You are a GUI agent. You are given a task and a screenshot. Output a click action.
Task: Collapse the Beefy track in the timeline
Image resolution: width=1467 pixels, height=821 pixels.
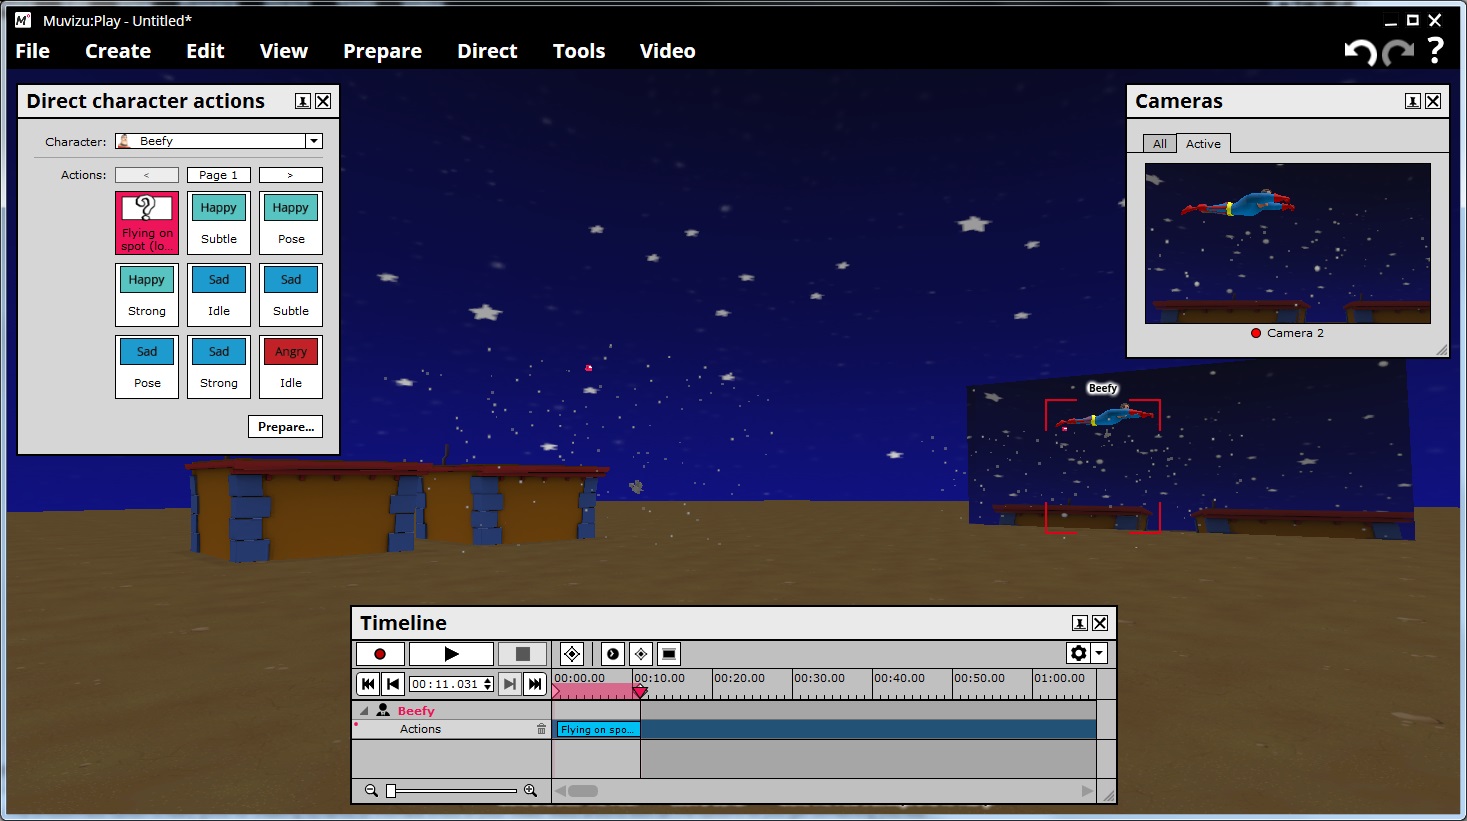364,711
